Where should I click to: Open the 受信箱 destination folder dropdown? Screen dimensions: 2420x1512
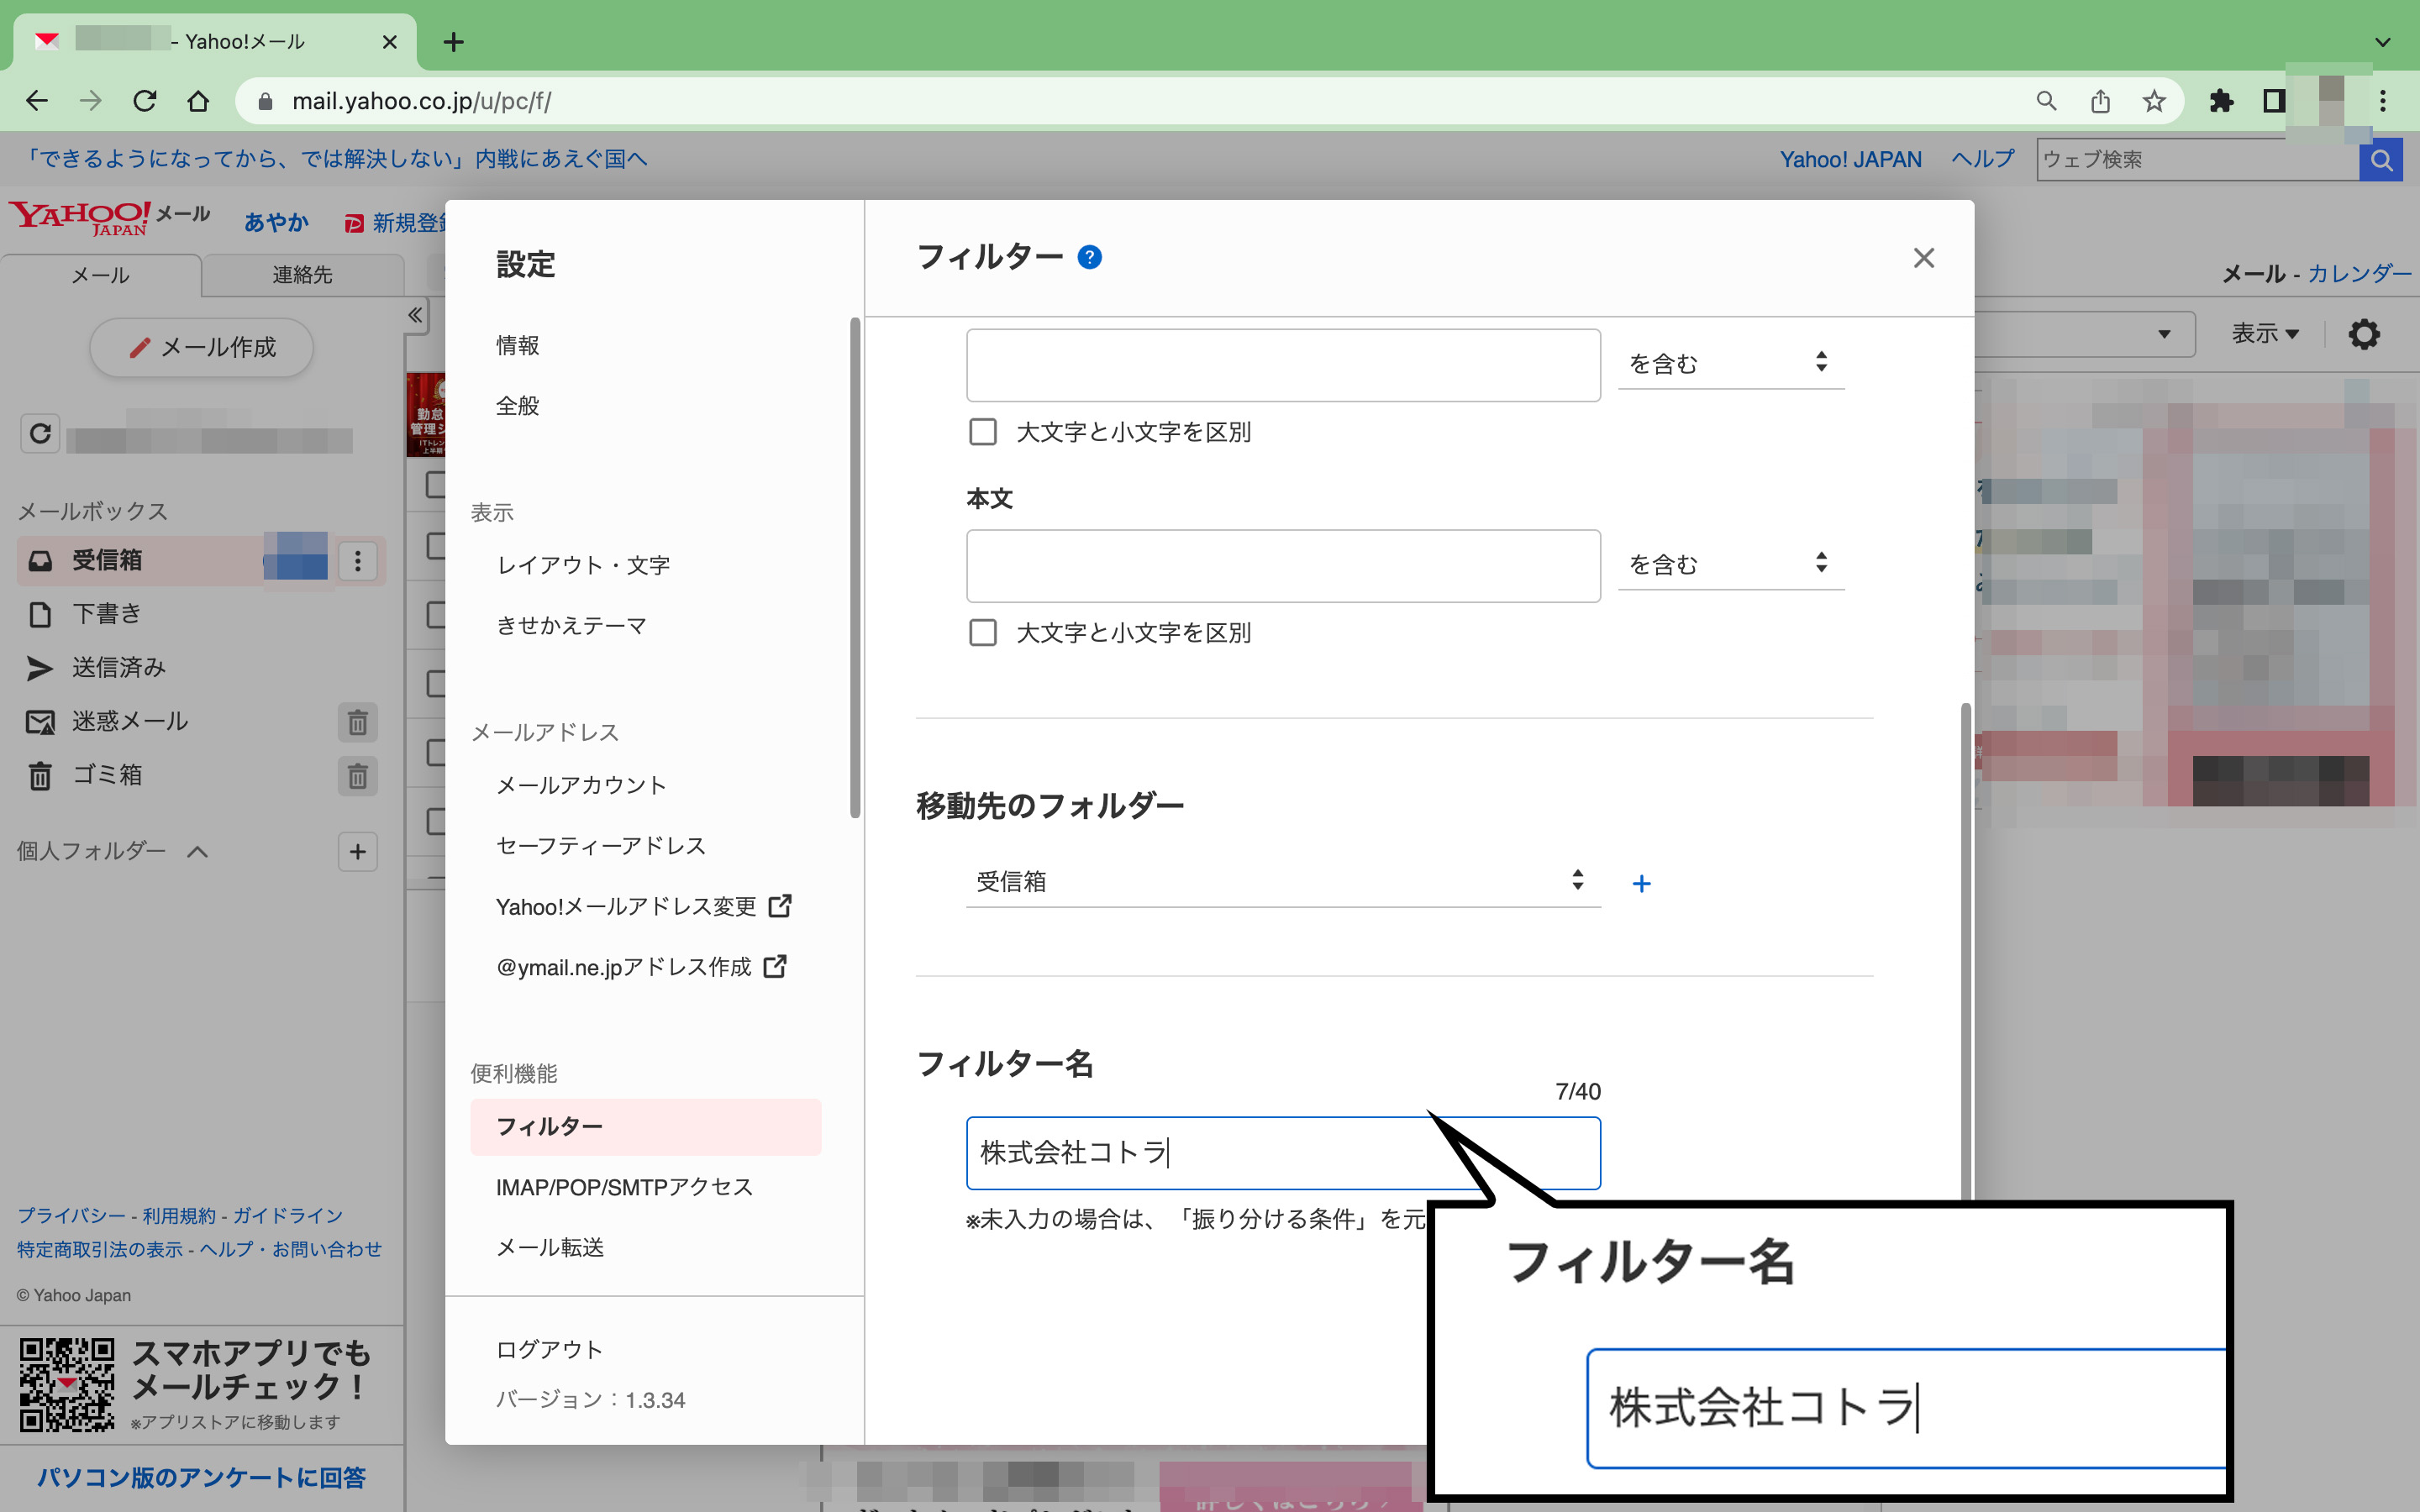click(x=1283, y=881)
